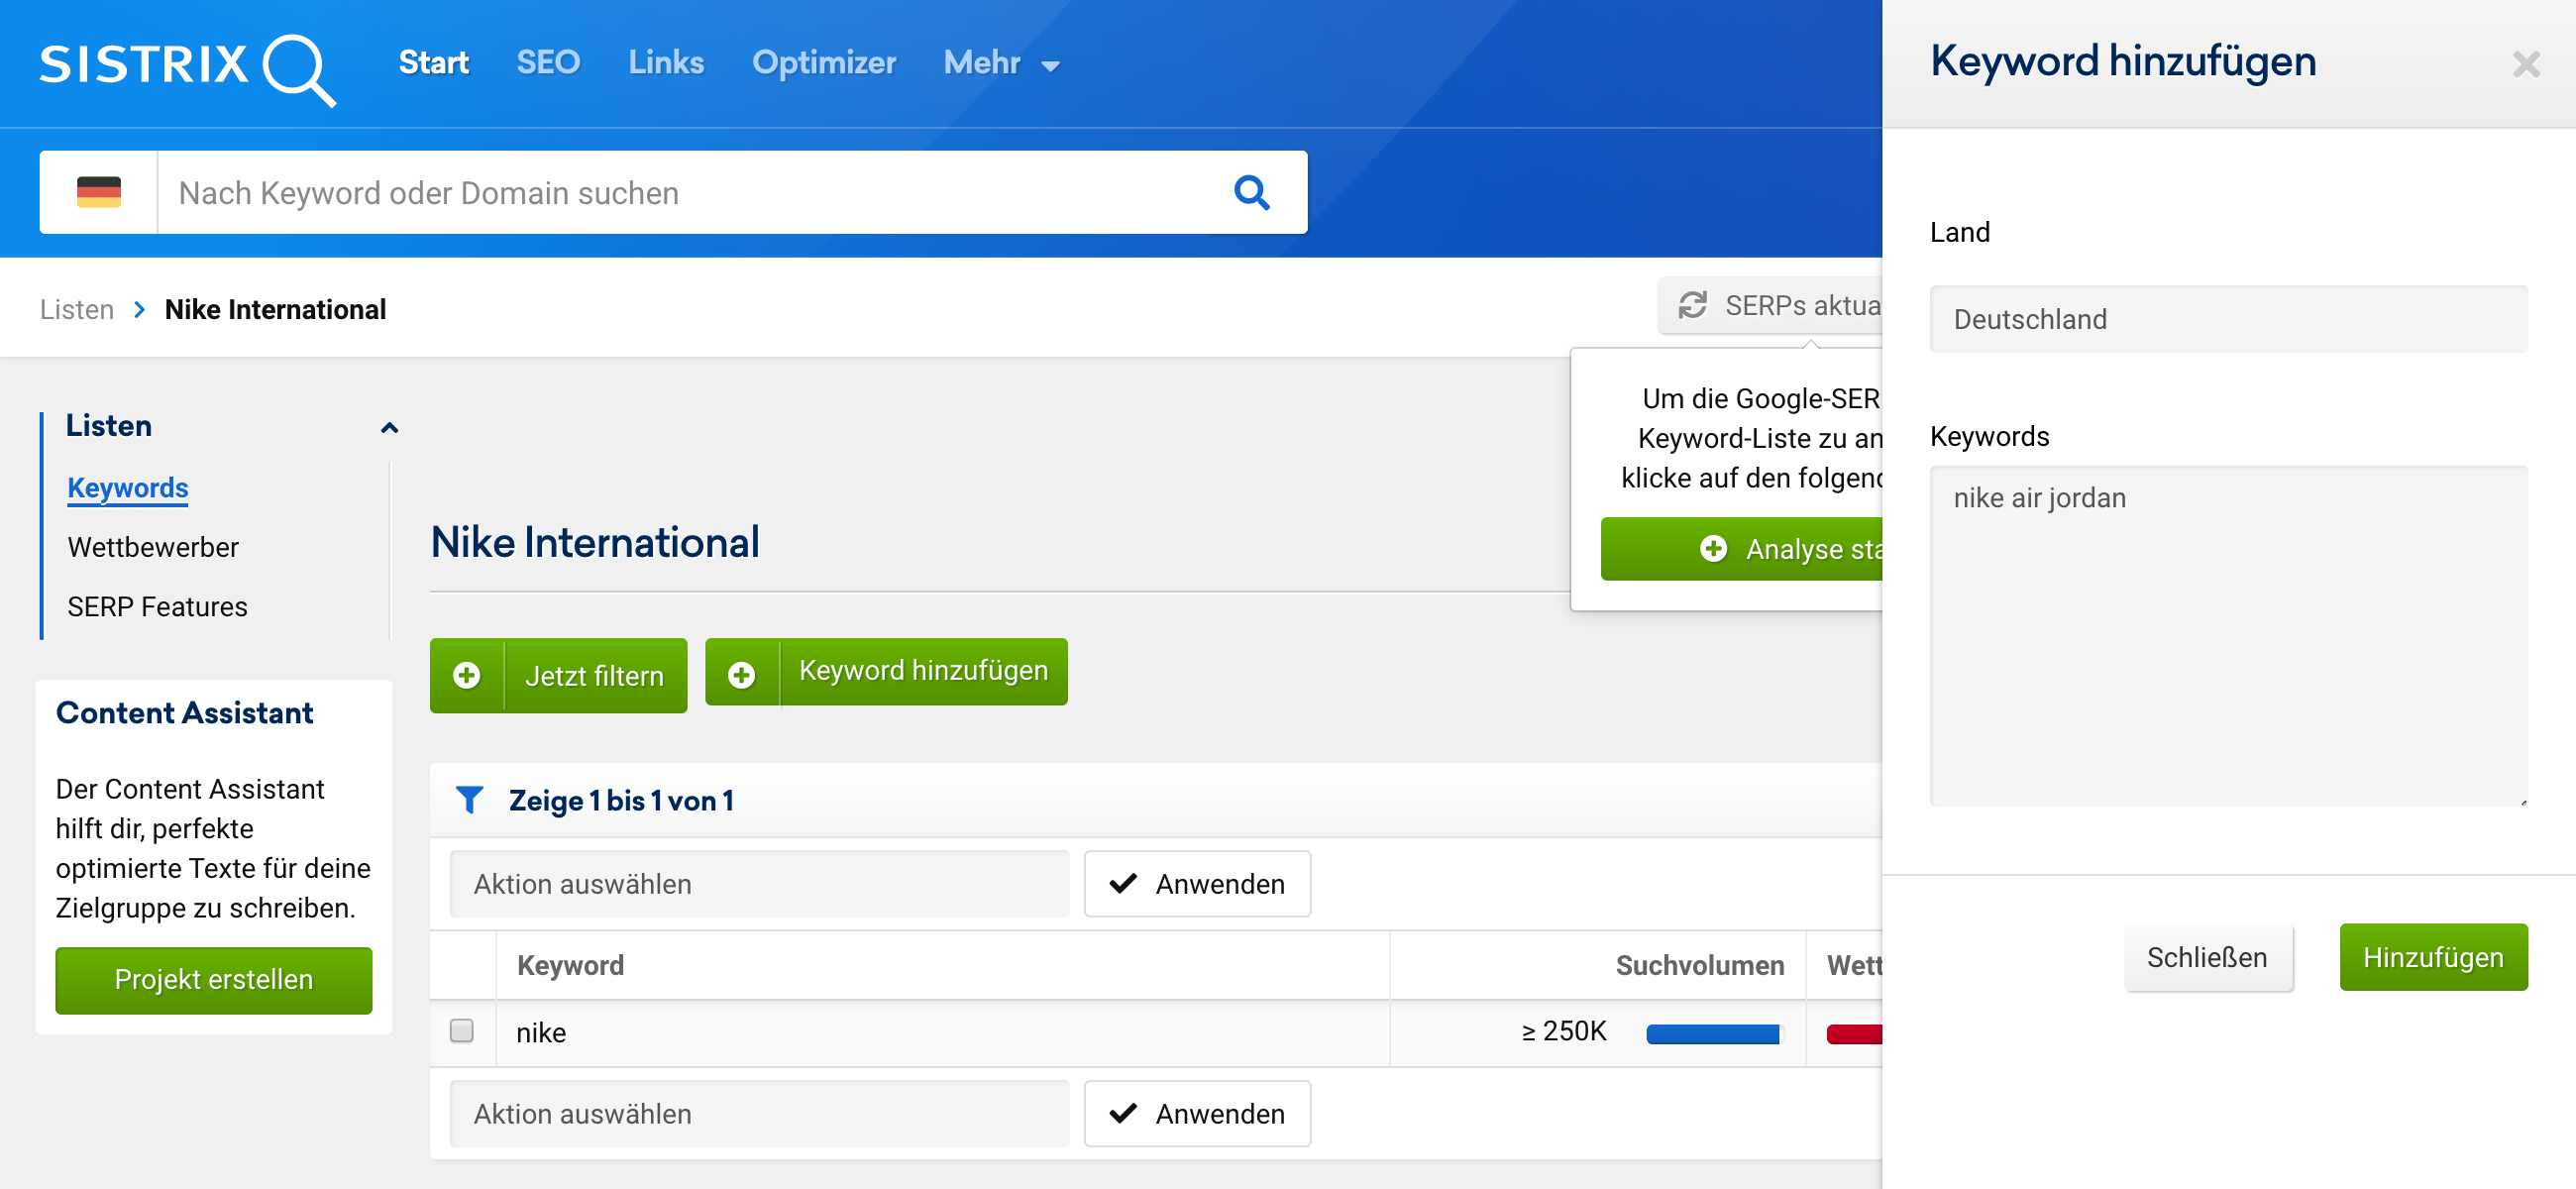Click the blue search magnifier icon

tap(1250, 192)
